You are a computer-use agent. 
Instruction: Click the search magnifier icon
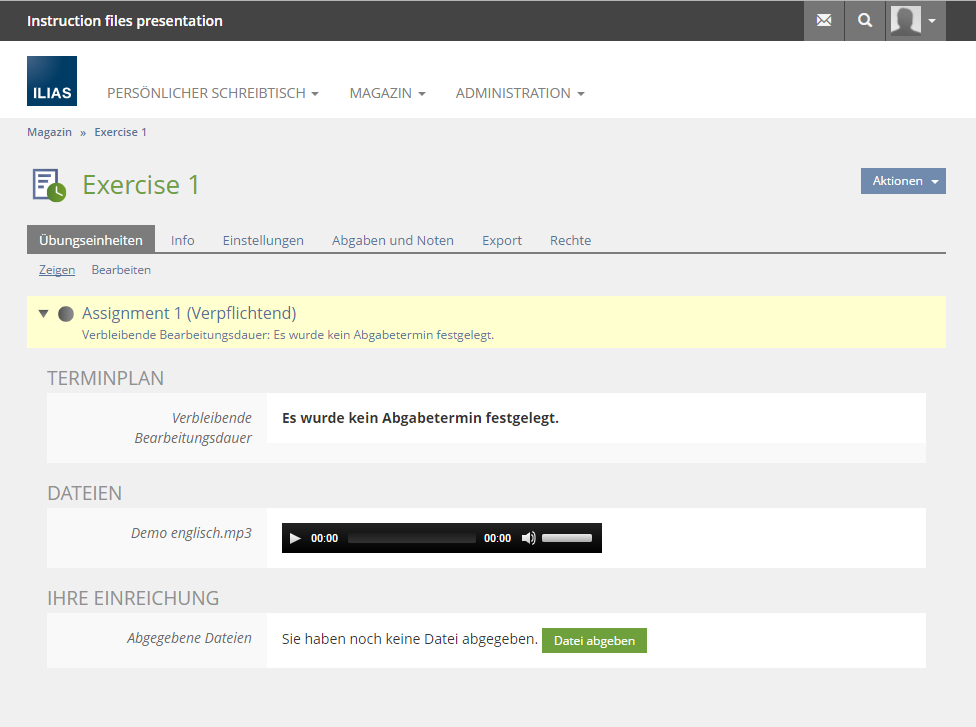[865, 20]
